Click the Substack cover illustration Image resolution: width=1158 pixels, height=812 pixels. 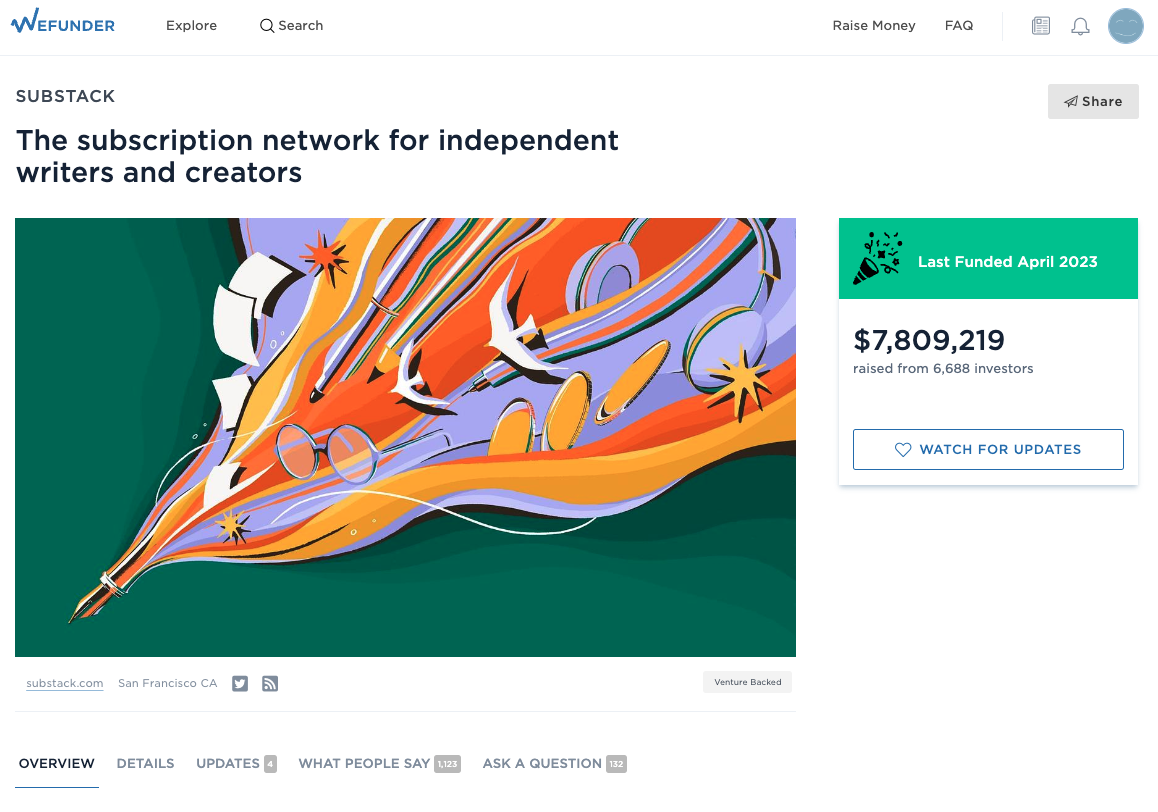[x=405, y=437]
